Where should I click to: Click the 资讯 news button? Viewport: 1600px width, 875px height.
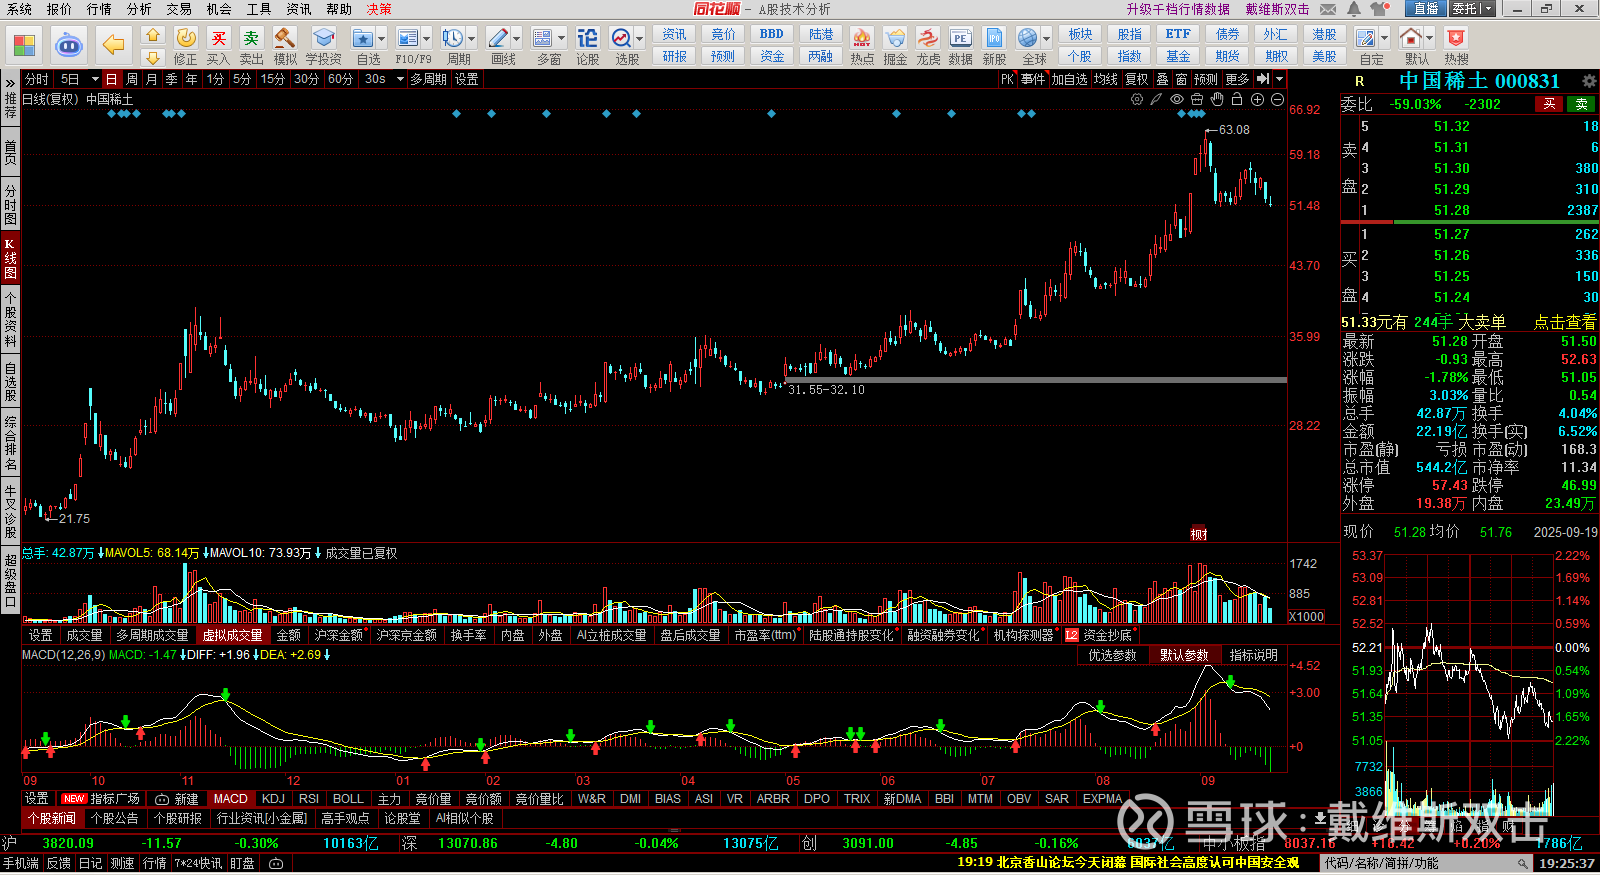(675, 34)
